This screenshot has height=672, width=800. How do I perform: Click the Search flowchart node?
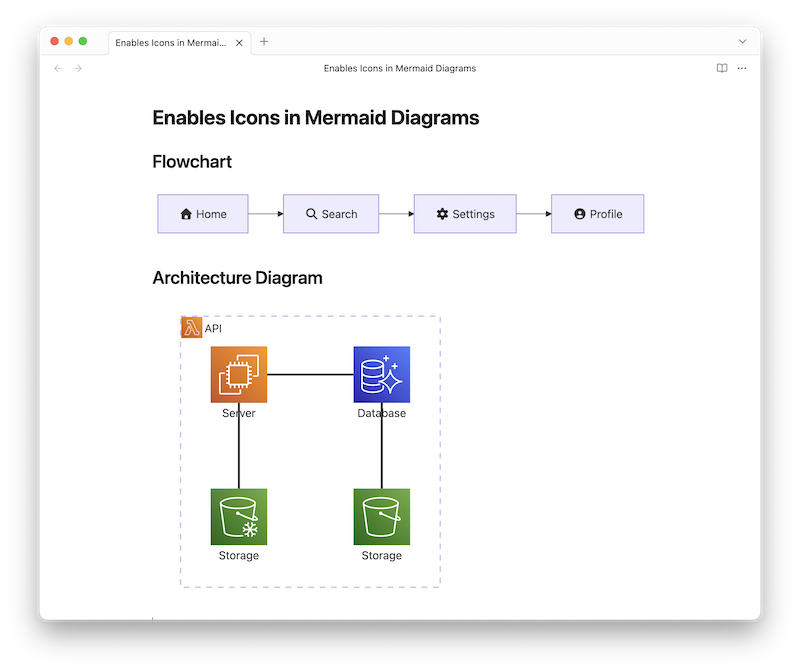pyautogui.click(x=331, y=214)
